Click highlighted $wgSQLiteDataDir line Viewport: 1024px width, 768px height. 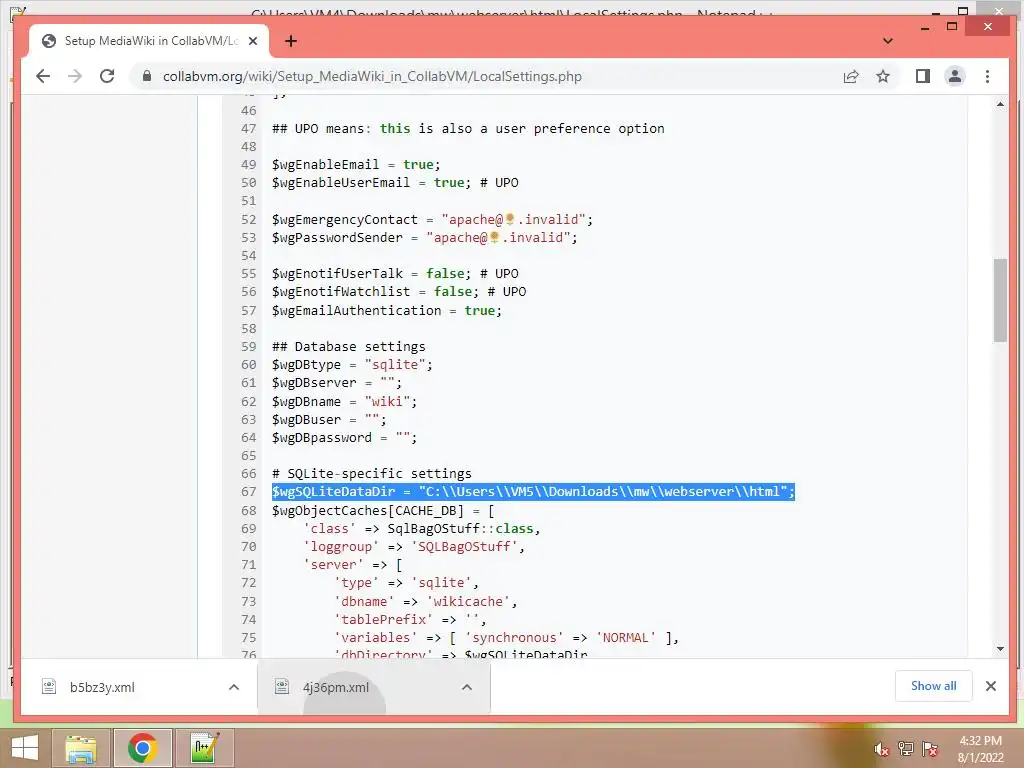click(x=533, y=492)
